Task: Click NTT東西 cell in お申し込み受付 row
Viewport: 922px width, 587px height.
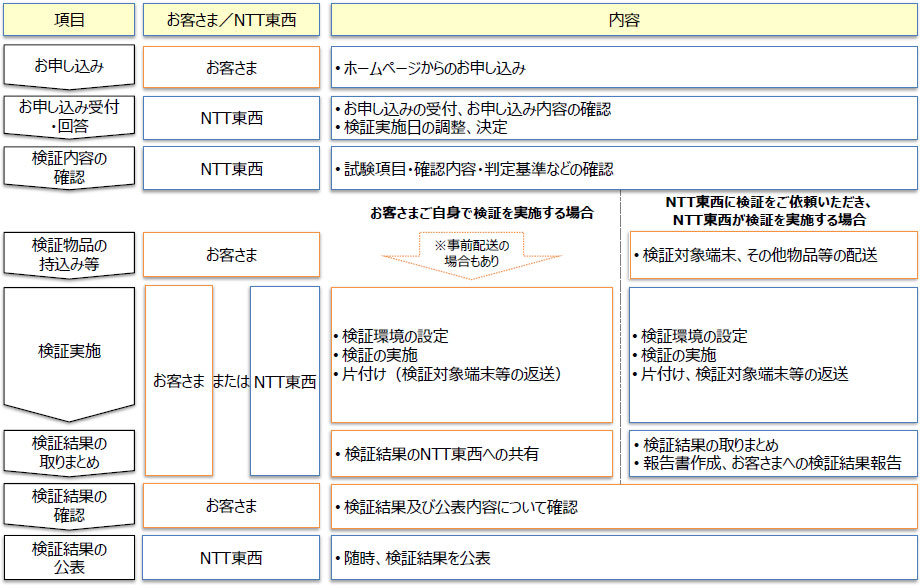Action: point(231,118)
